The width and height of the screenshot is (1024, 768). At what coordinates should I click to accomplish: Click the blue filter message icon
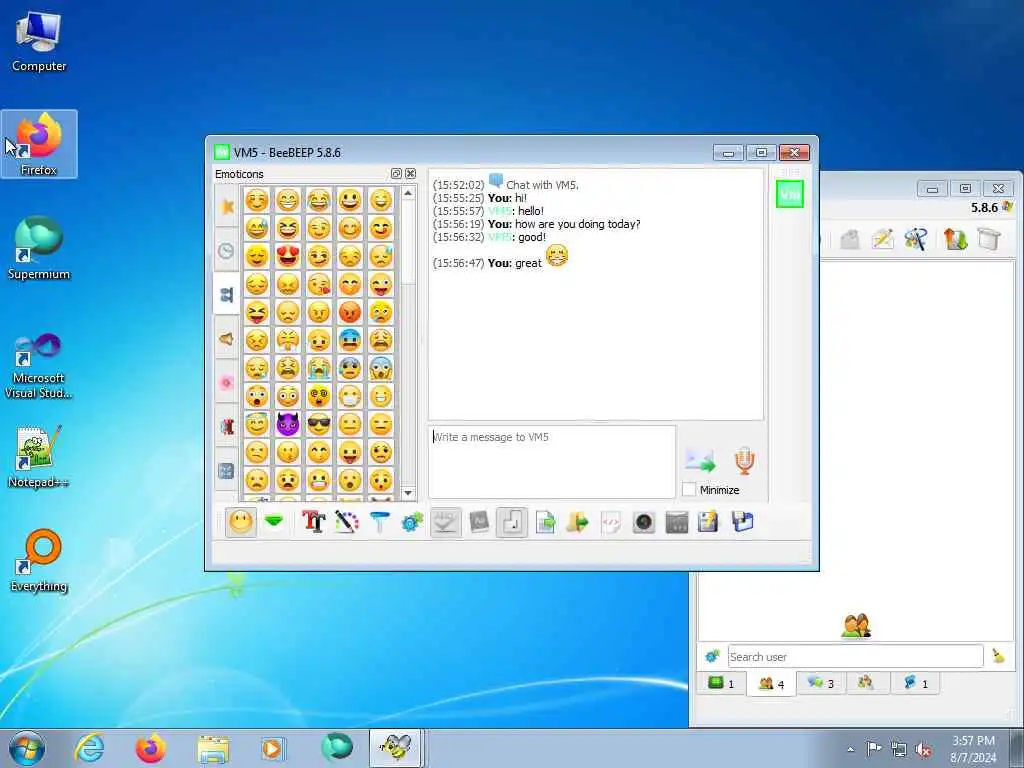(379, 522)
